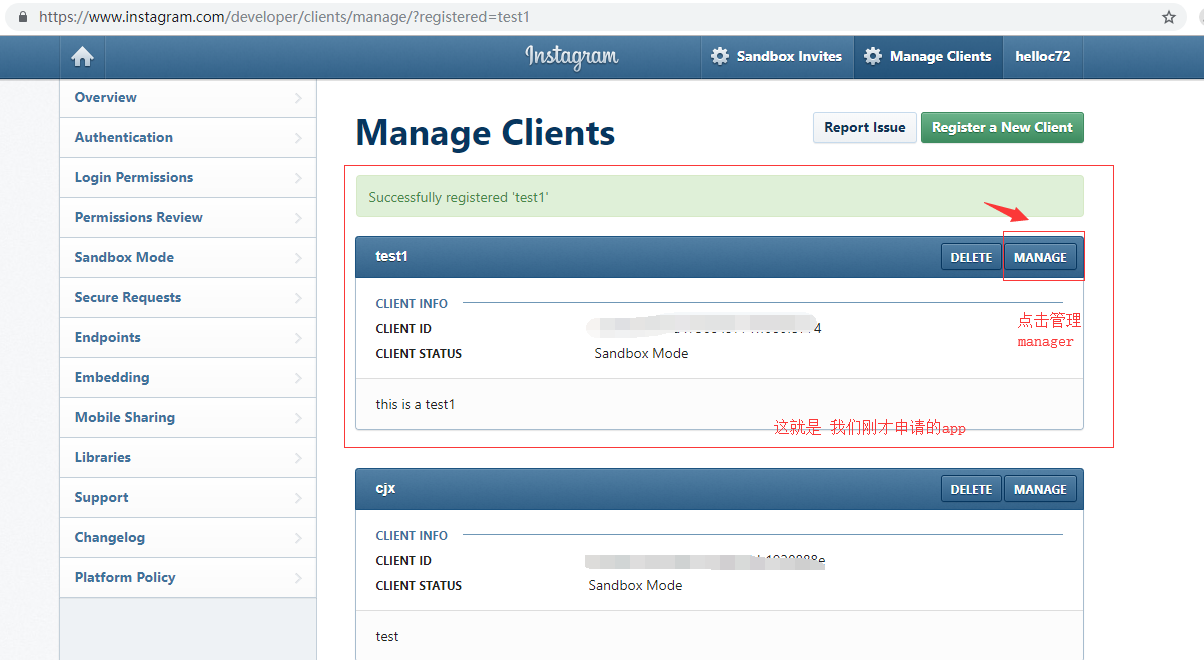The width and height of the screenshot is (1204, 660).
Task: Click CLIENT INFO heading under cjx
Action: pyautogui.click(x=411, y=535)
